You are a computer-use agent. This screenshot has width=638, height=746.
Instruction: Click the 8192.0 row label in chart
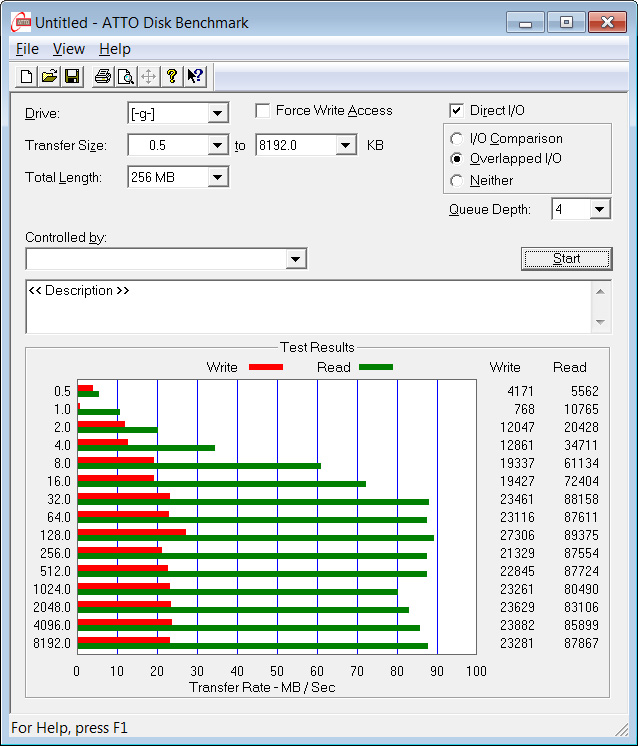pos(52,643)
